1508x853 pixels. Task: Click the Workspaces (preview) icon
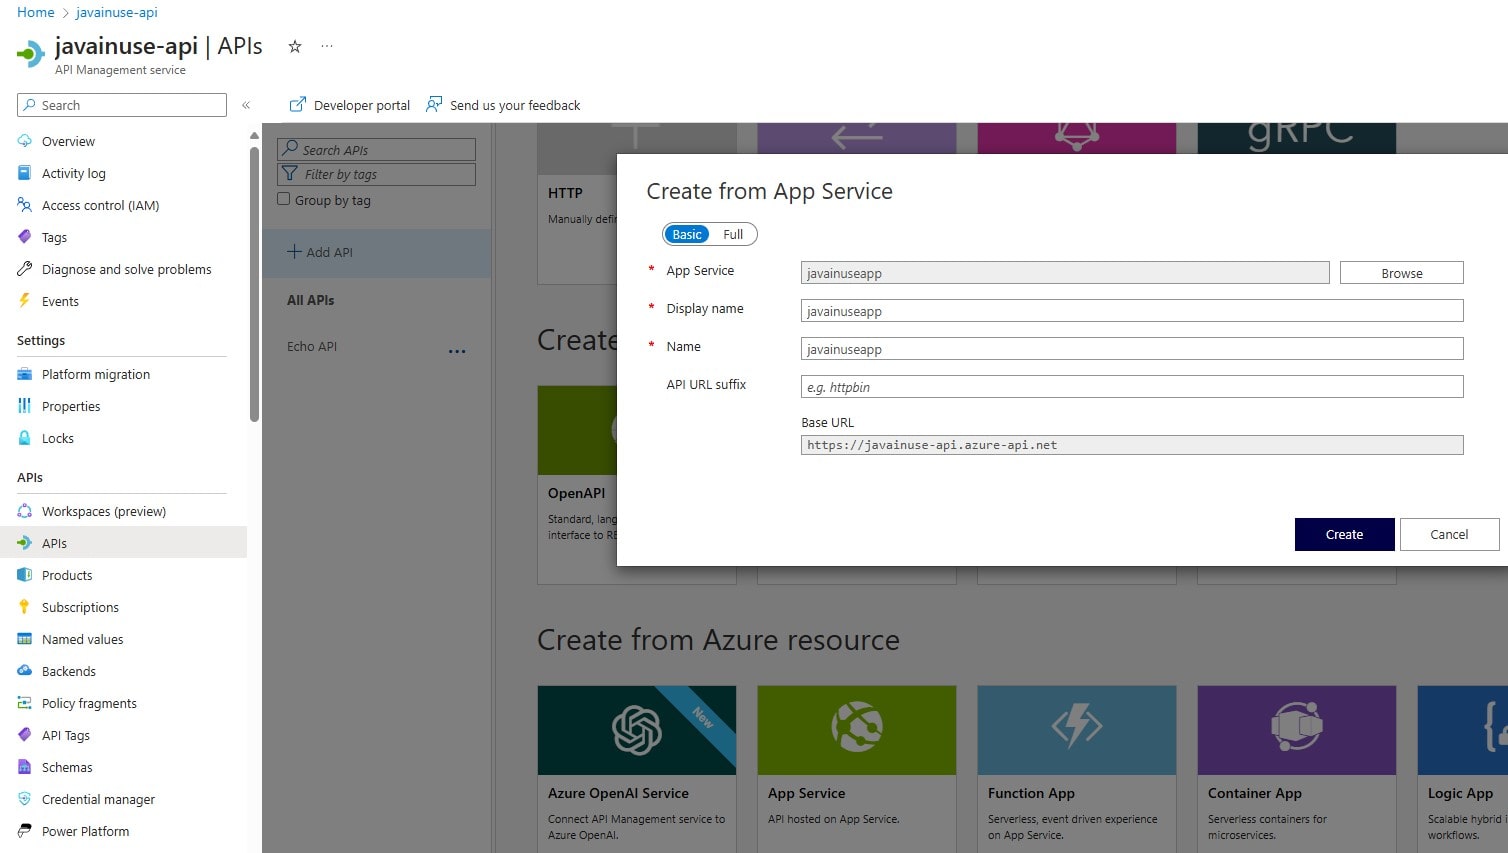[x=25, y=511]
